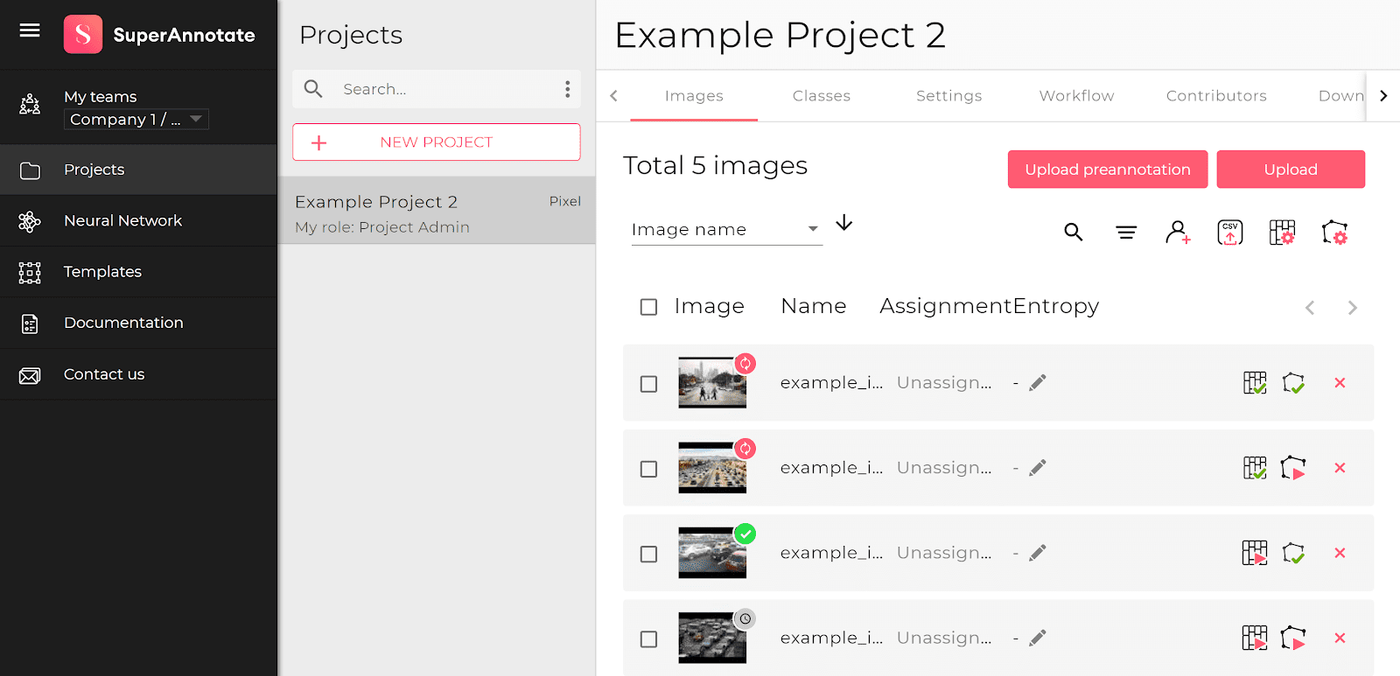Screen dimensions: 1400x676
Task: Switch to the Classes tab
Action: coord(821,96)
